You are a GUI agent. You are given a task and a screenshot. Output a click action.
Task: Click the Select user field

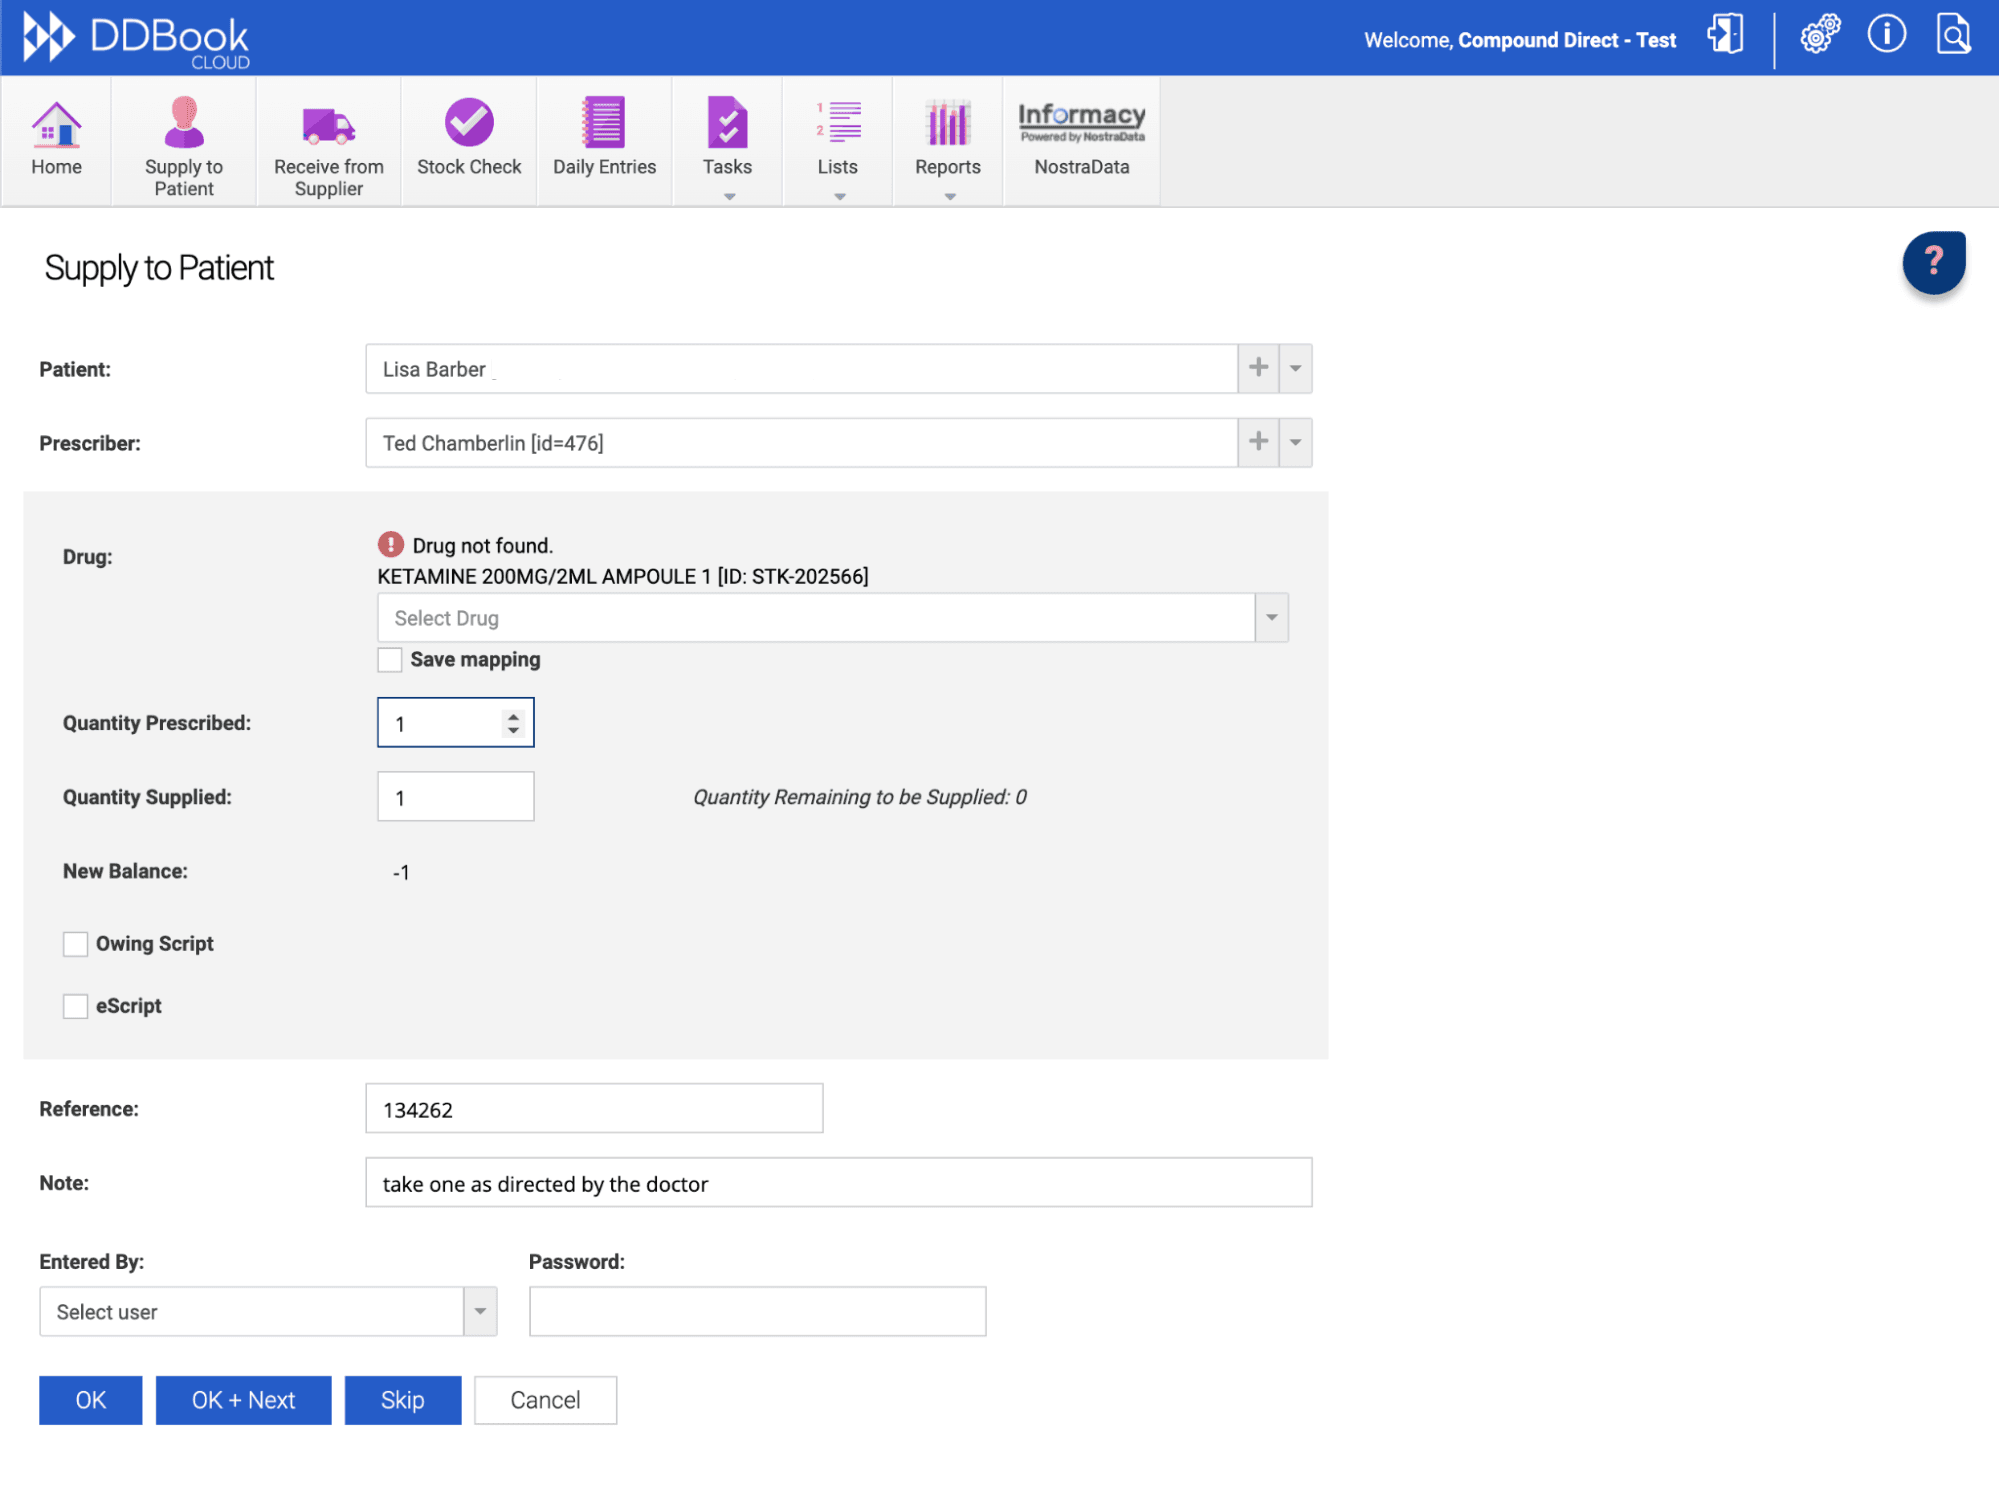tap(251, 1311)
